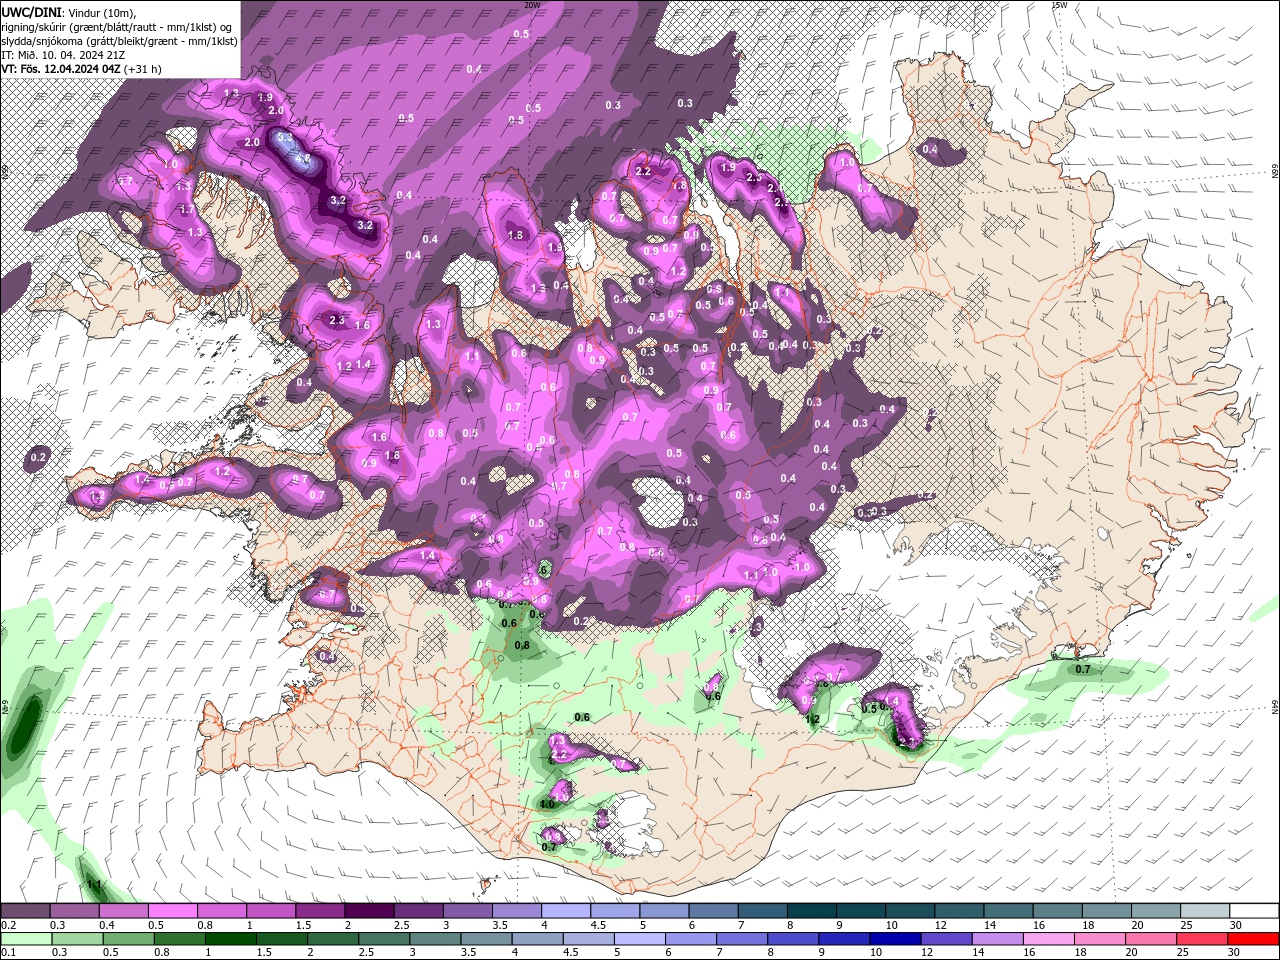Click the '0.2' label under the snow legend bar
The image size is (1280, 960).
8,925
